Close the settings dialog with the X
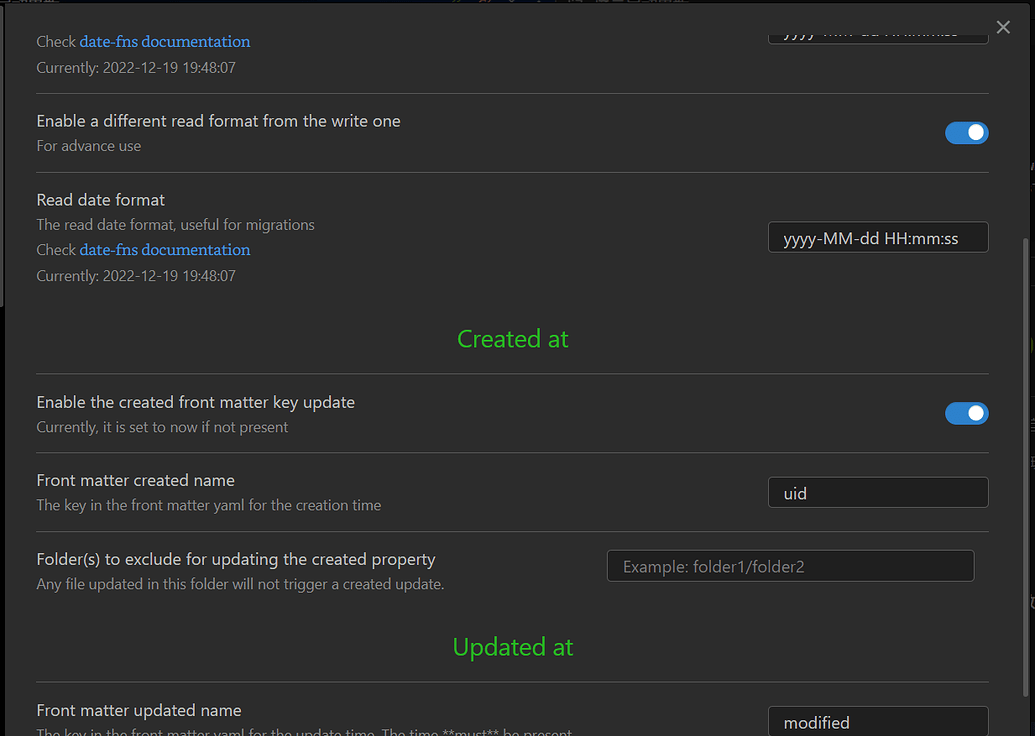 1003,28
